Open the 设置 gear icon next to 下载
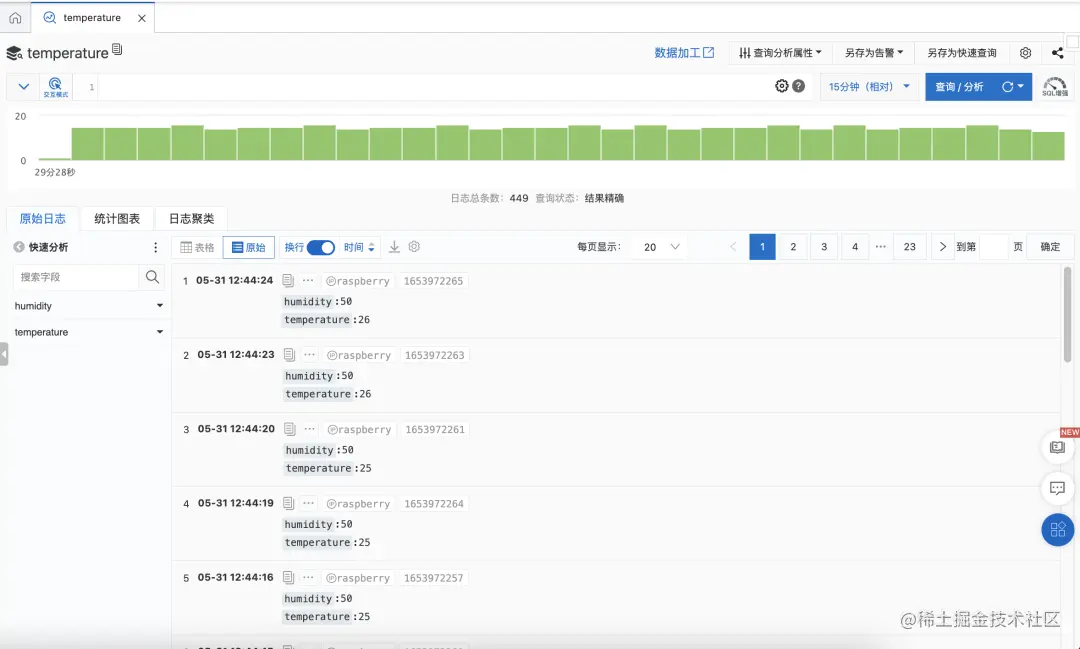1080x649 pixels. point(414,246)
